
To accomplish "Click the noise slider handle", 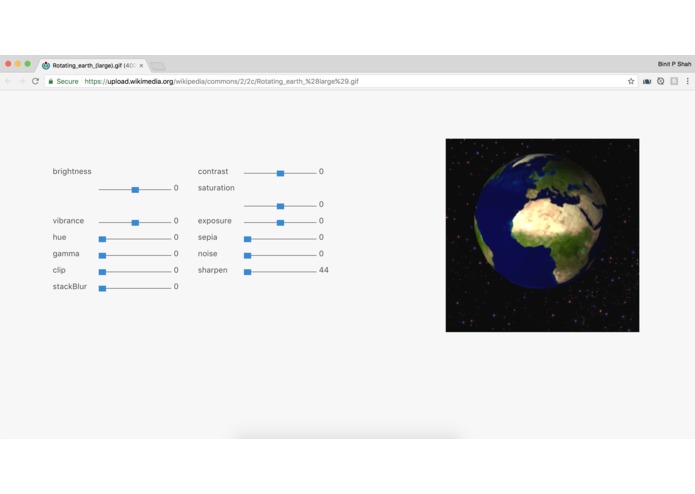I will [x=248, y=256].
